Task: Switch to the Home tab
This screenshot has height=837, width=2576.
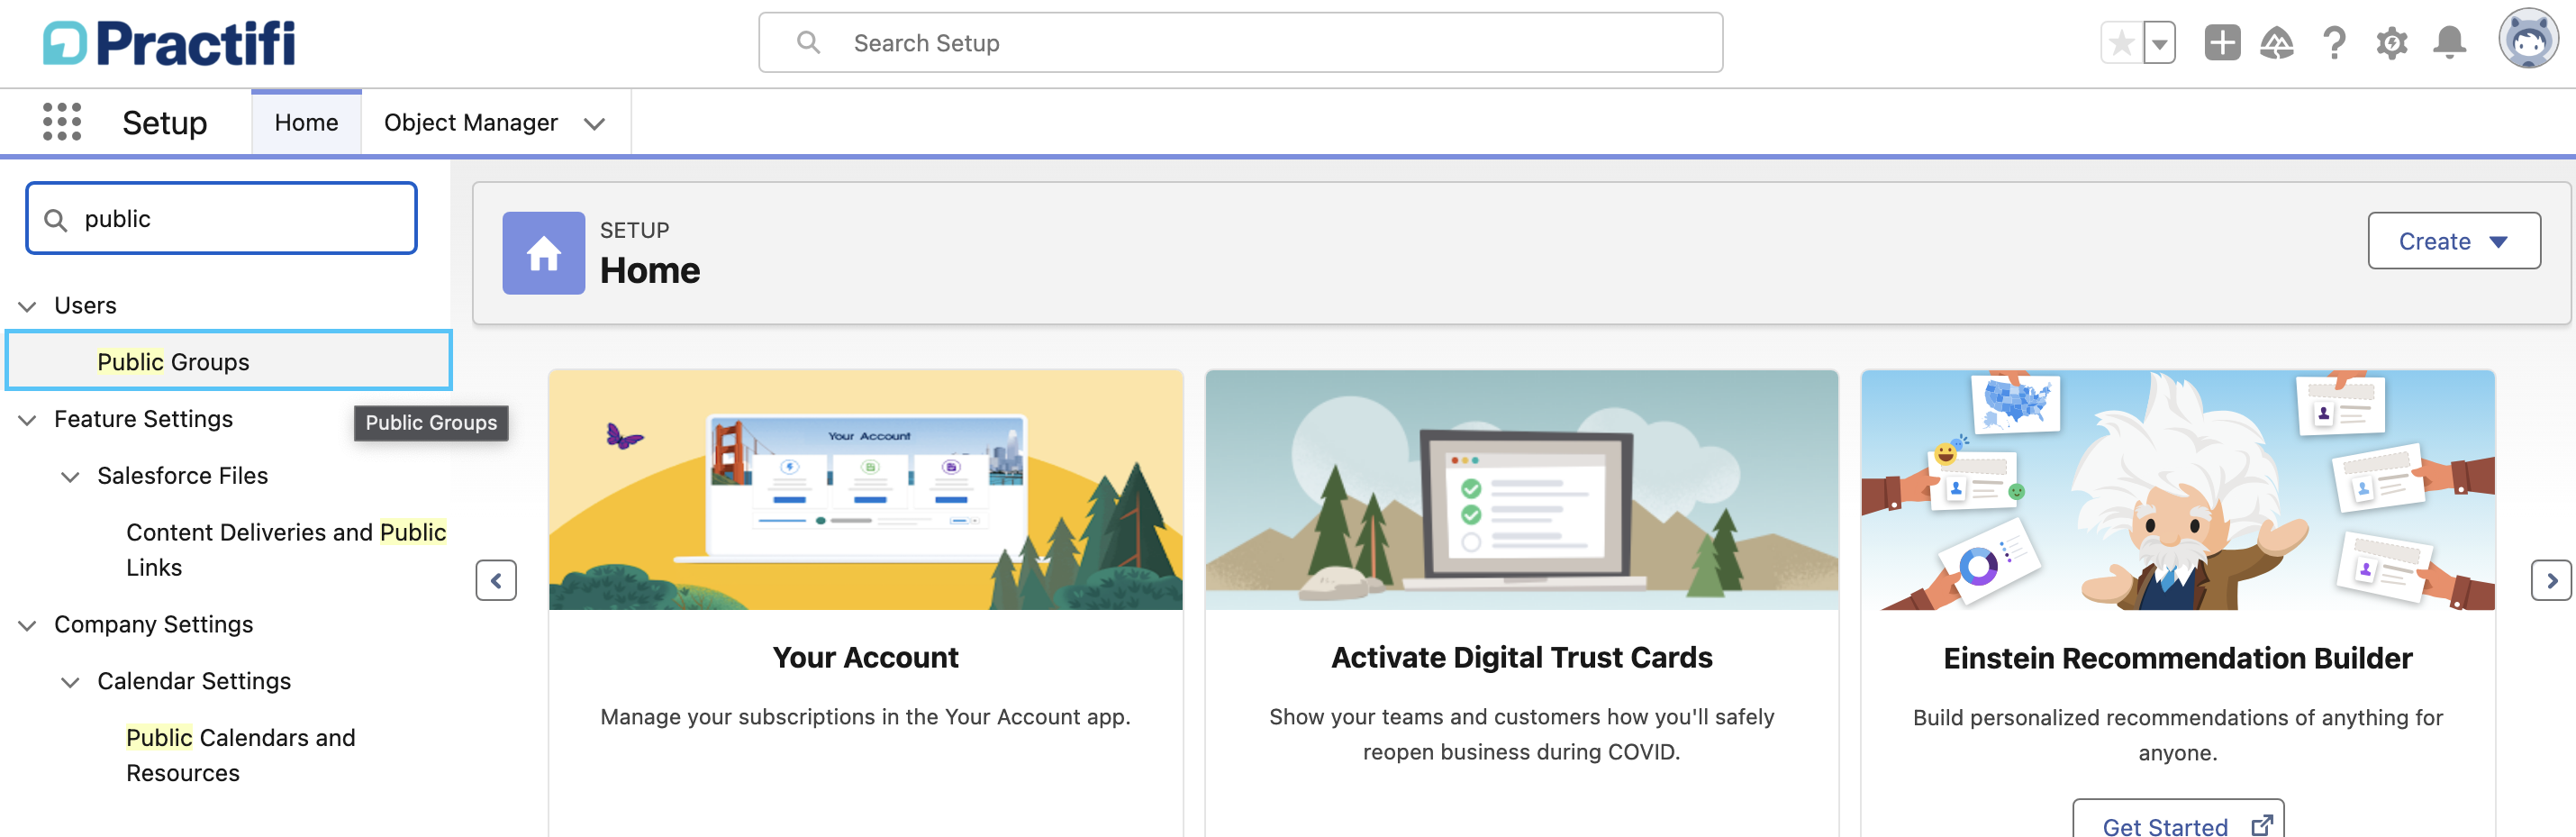Action: [306, 122]
